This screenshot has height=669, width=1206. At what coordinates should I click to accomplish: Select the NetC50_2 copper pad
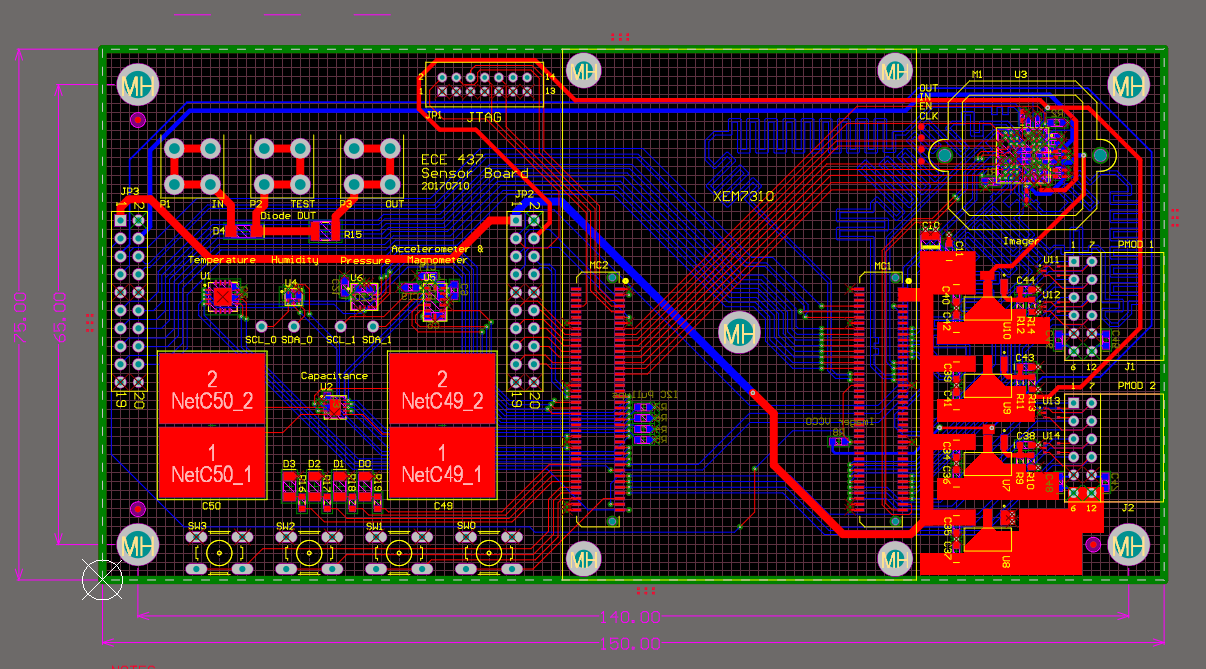[x=212, y=389]
